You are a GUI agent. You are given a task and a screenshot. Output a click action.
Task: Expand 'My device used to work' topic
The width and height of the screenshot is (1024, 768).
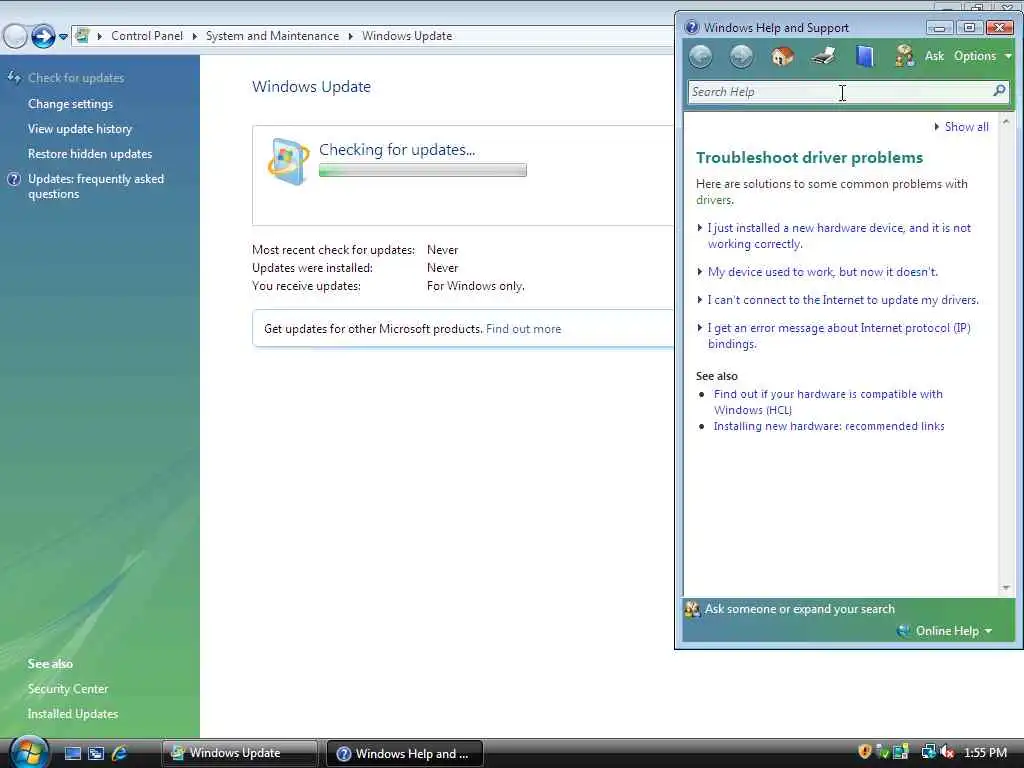tap(822, 272)
